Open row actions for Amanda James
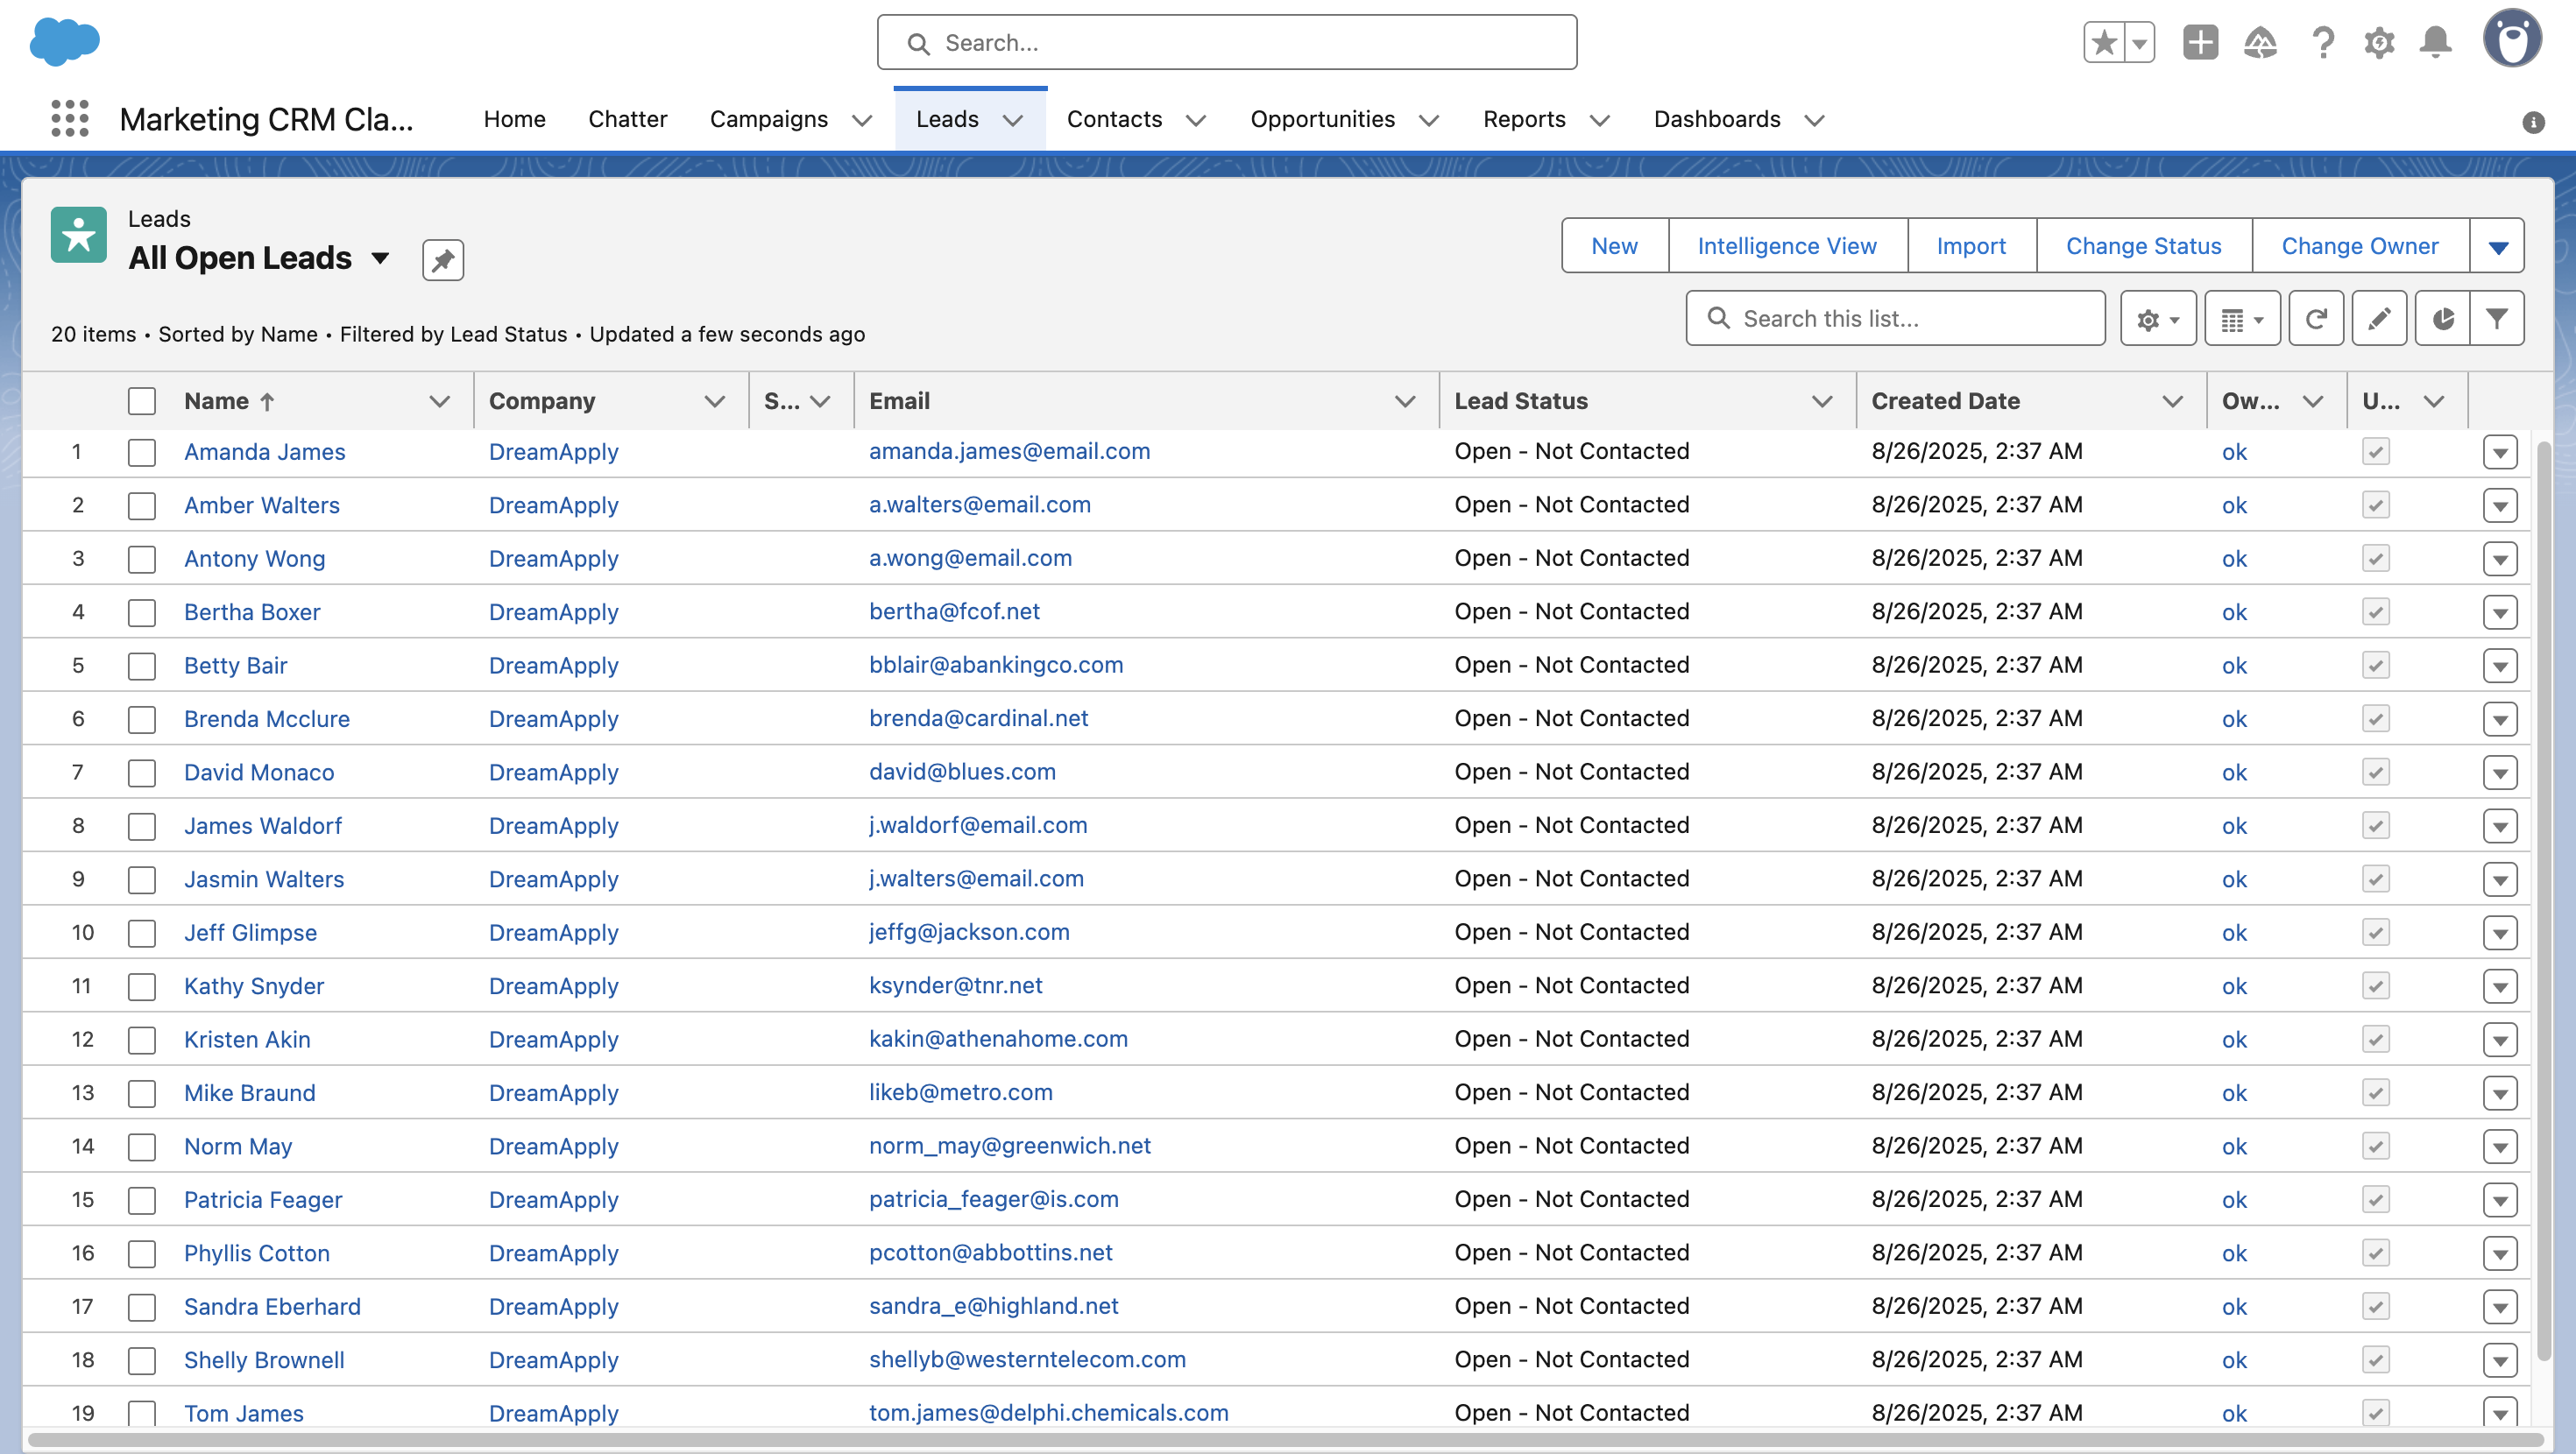2576x1454 pixels. click(2500, 452)
